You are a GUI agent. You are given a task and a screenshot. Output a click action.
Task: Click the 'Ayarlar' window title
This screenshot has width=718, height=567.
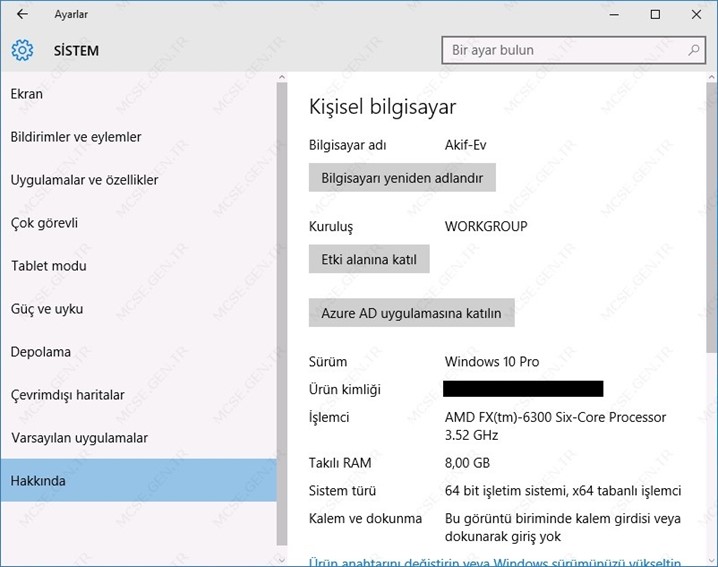[x=71, y=15]
